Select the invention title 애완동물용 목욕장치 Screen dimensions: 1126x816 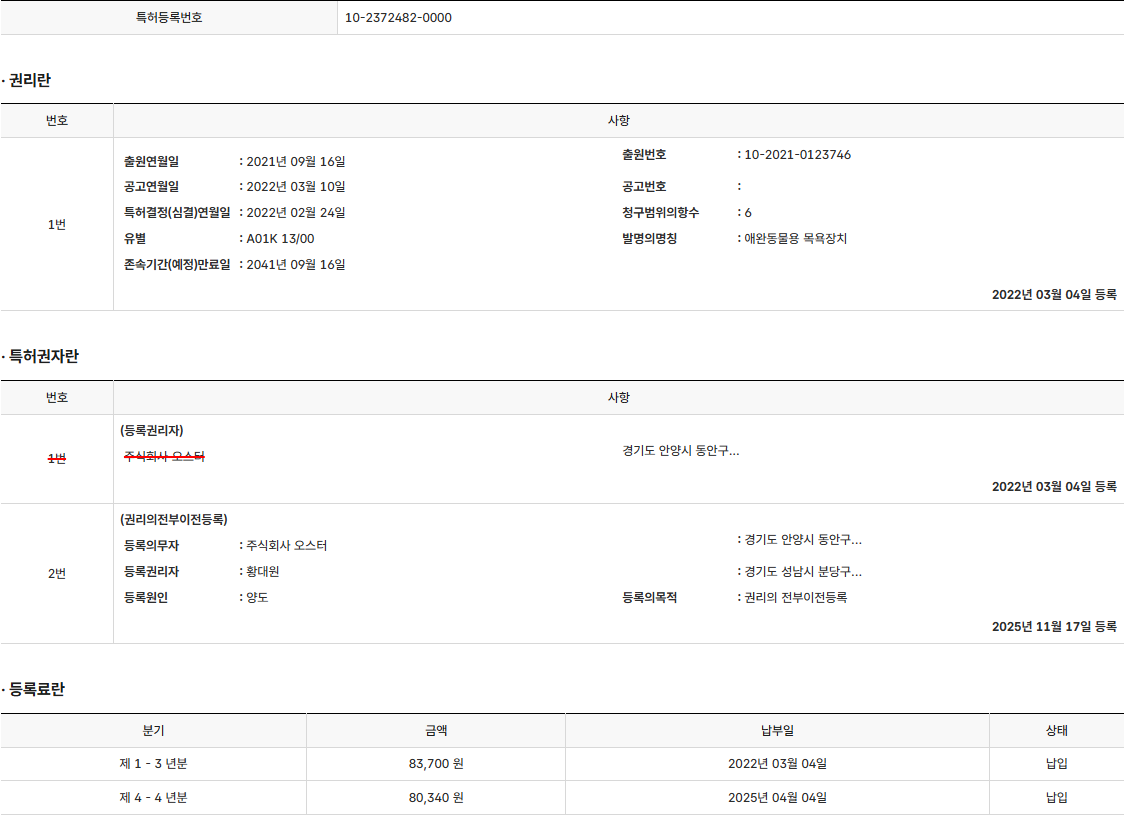795,239
